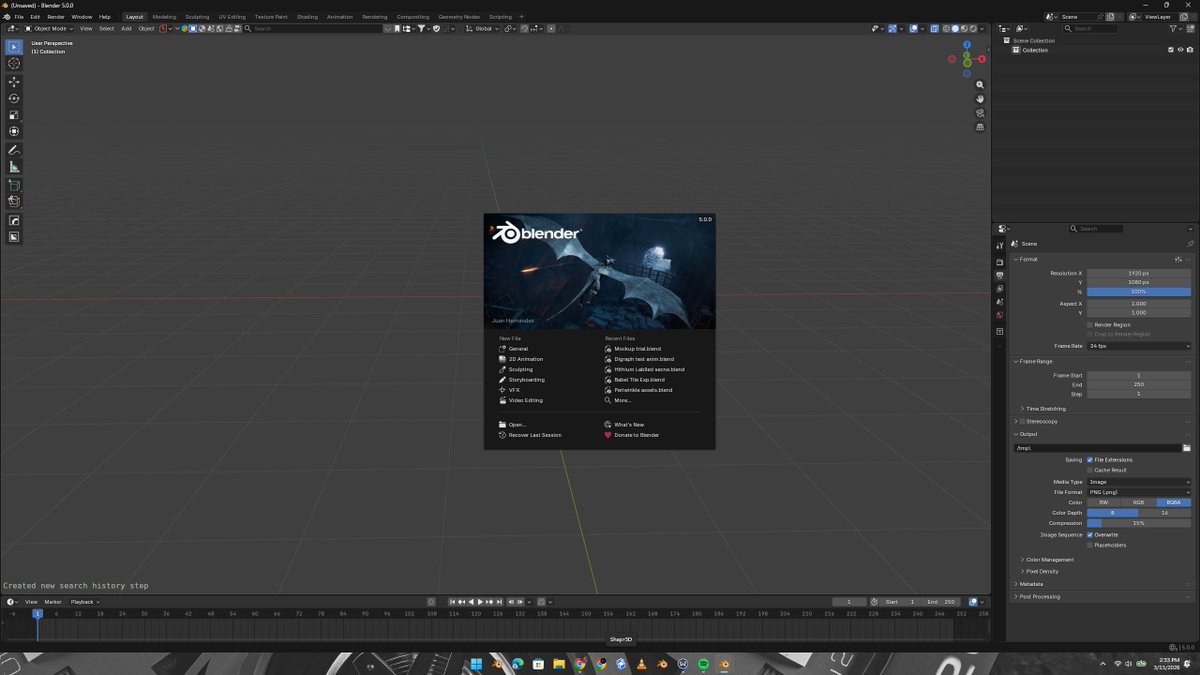Open the Render menu

(x=56, y=17)
